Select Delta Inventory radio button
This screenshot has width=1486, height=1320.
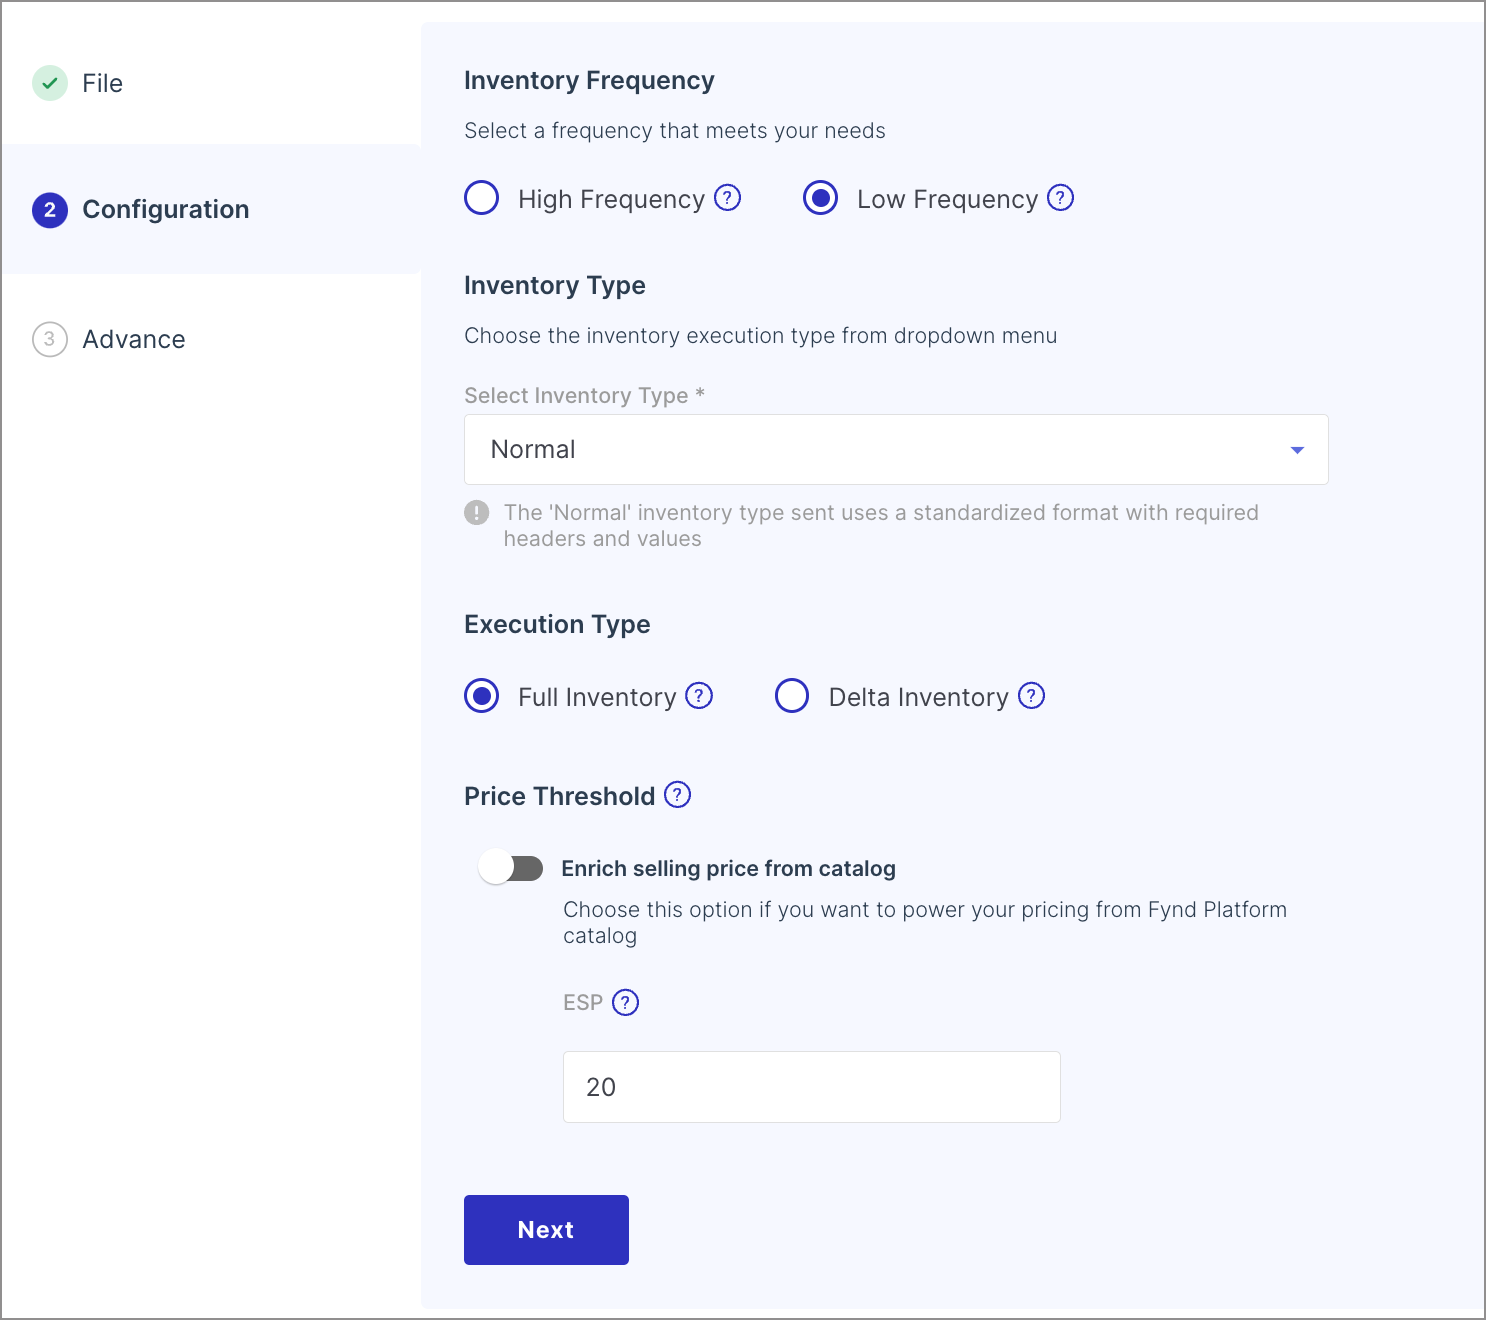tap(792, 695)
